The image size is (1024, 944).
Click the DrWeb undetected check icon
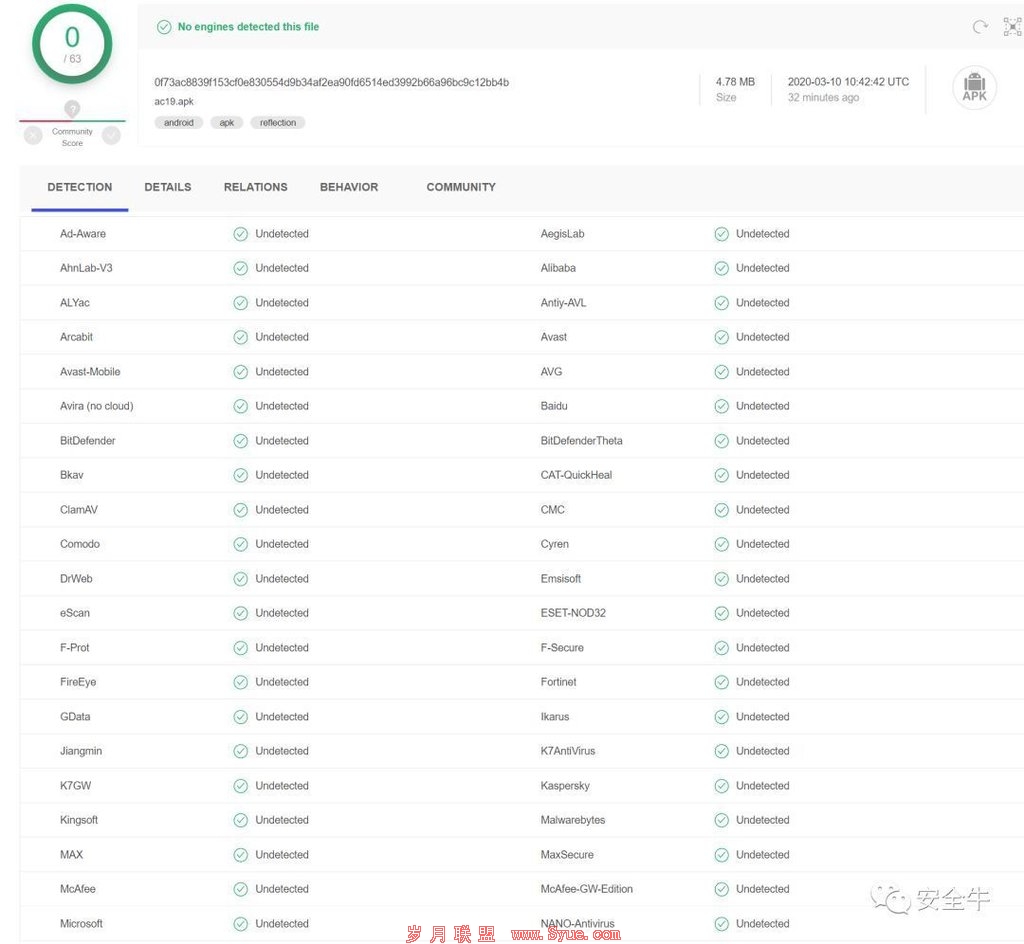[x=241, y=579]
